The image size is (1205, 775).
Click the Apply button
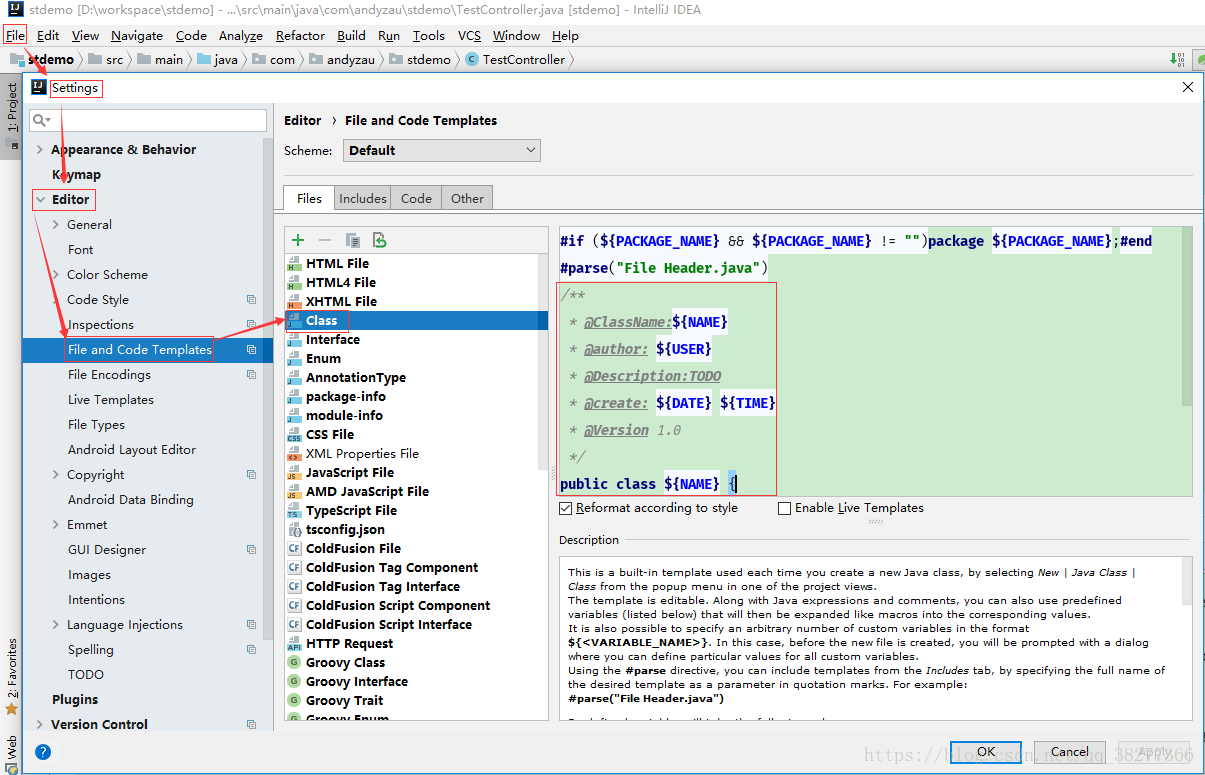[x=1154, y=752]
